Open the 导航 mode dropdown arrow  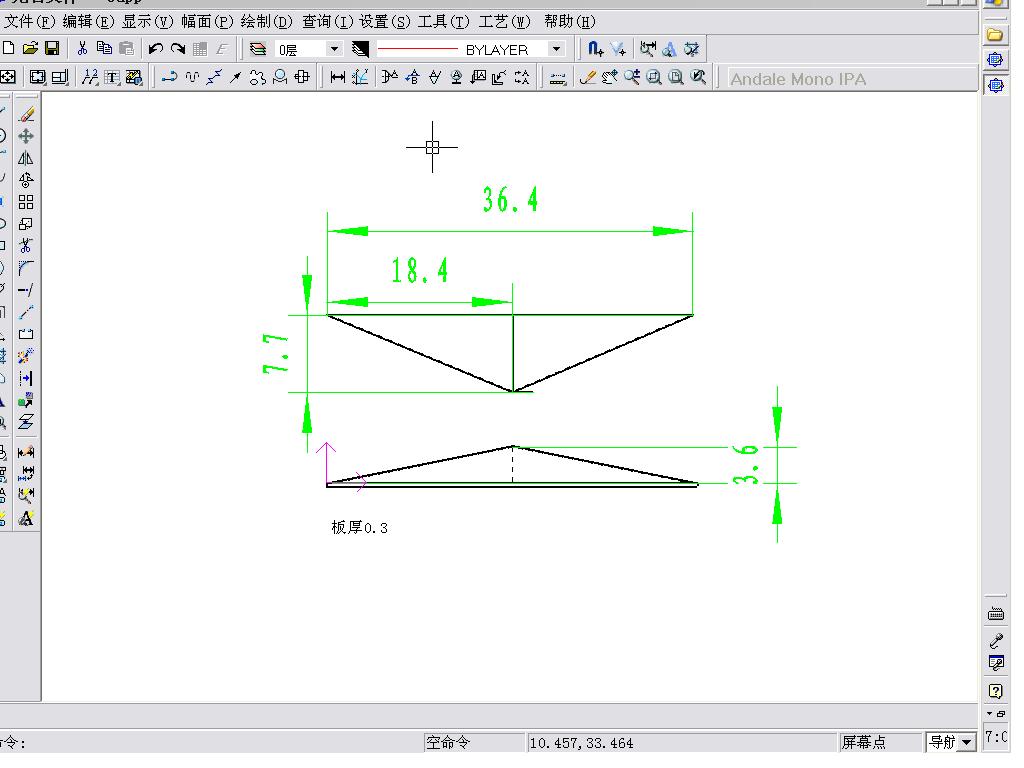click(x=967, y=743)
